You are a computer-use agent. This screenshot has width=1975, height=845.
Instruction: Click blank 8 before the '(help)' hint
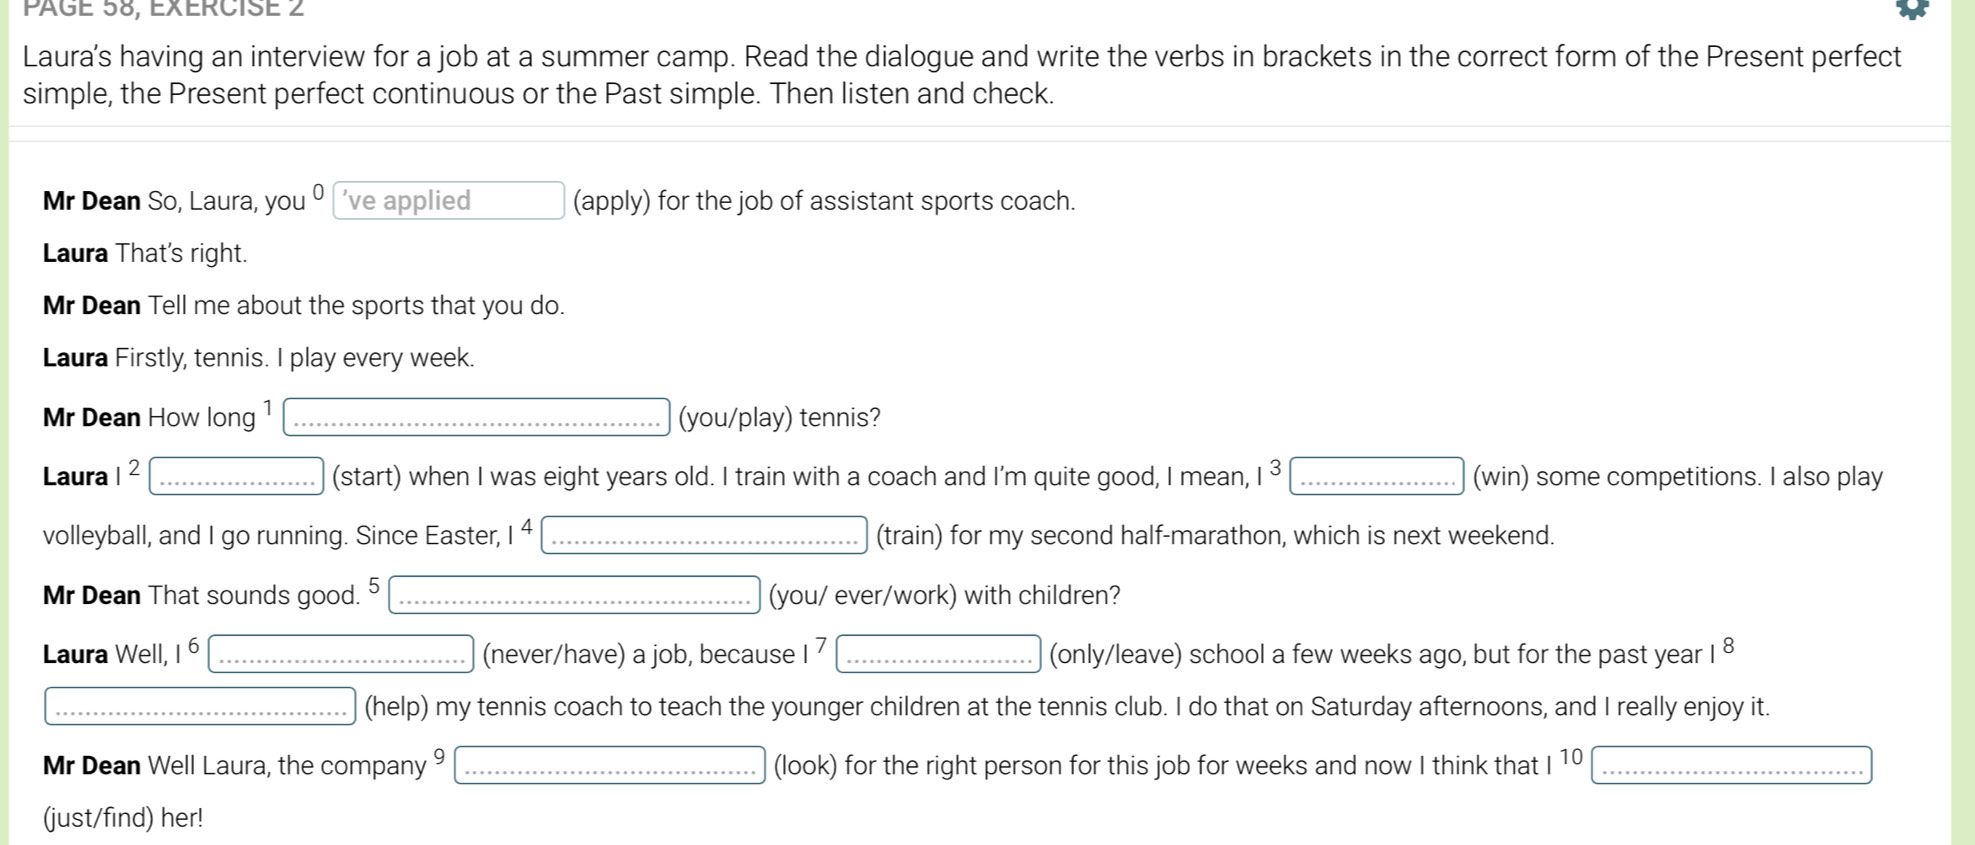pos(200,706)
